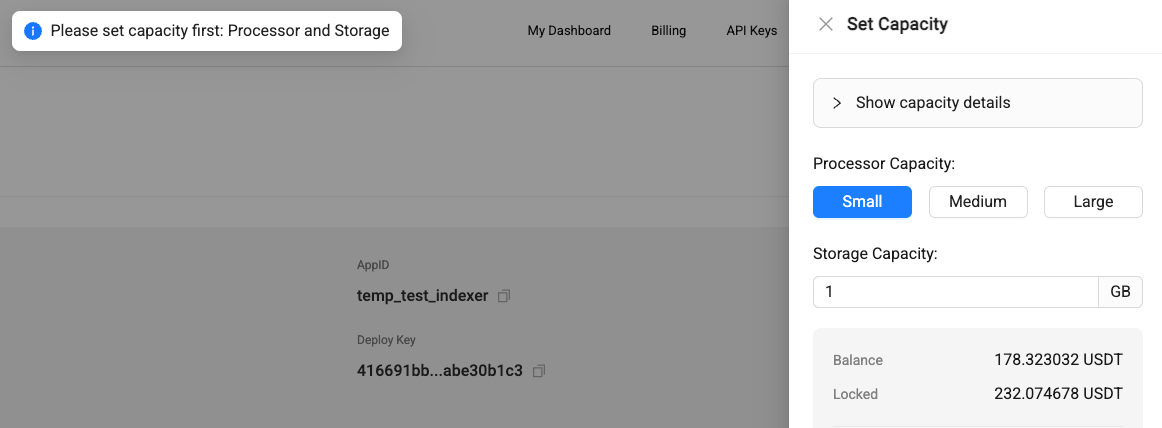Pick Large processor capacity

point(1092,202)
